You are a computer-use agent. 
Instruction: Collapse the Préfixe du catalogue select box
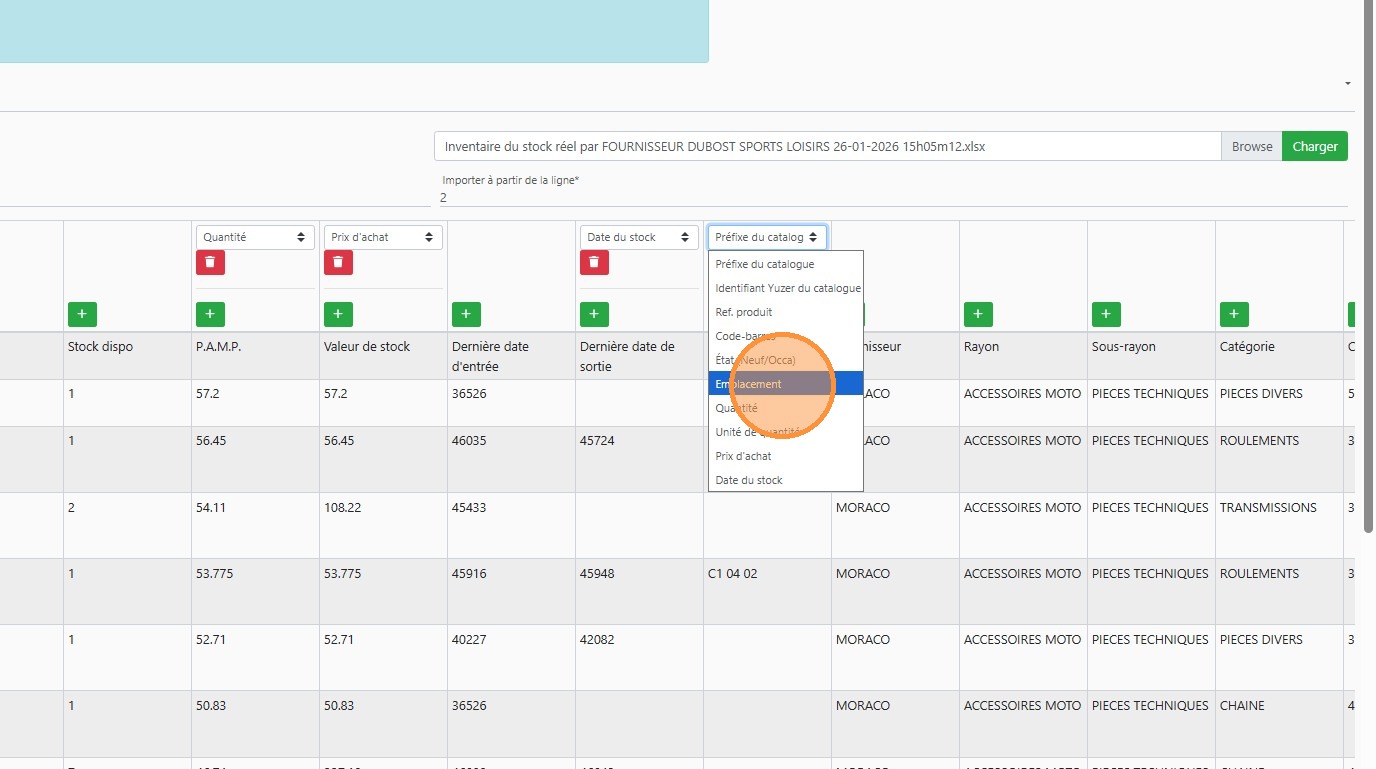[x=767, y=237]
